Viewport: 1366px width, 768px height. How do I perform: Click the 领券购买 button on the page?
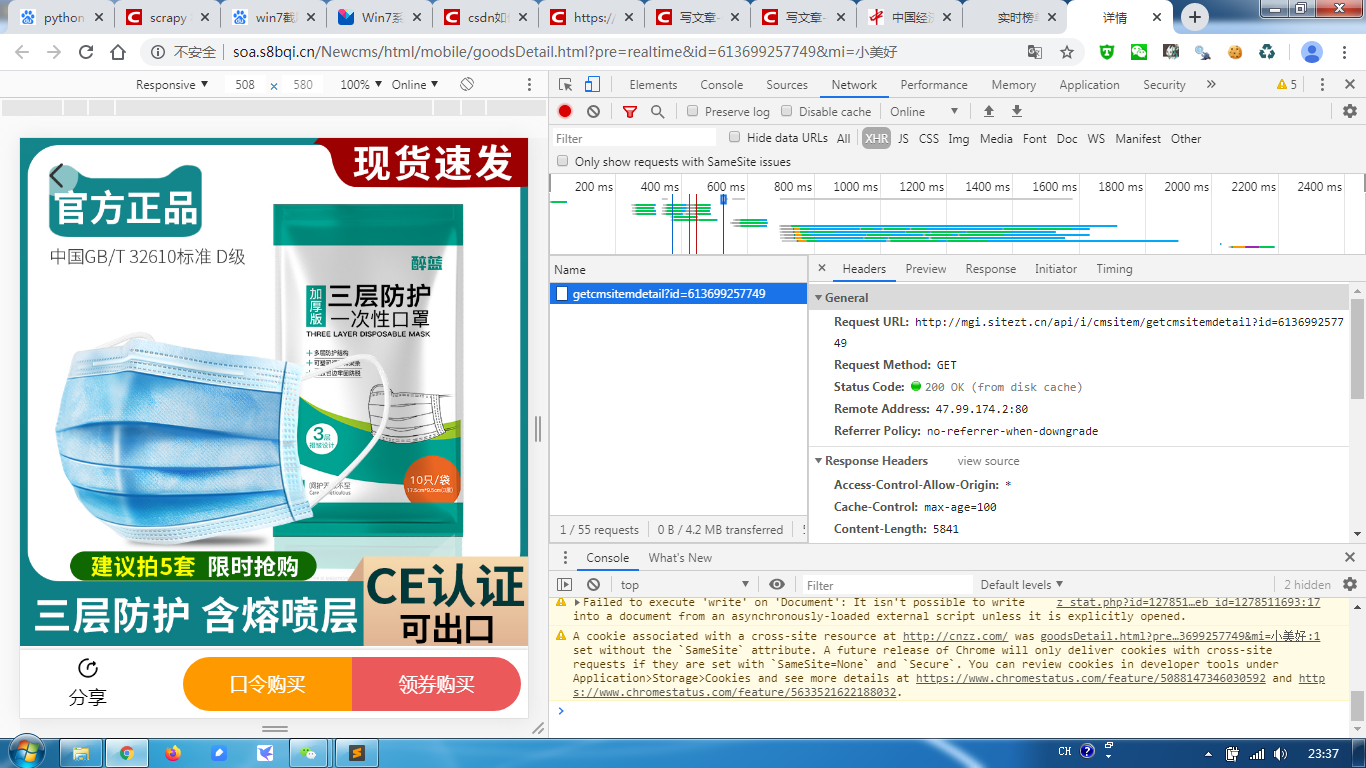click(436, 684)
